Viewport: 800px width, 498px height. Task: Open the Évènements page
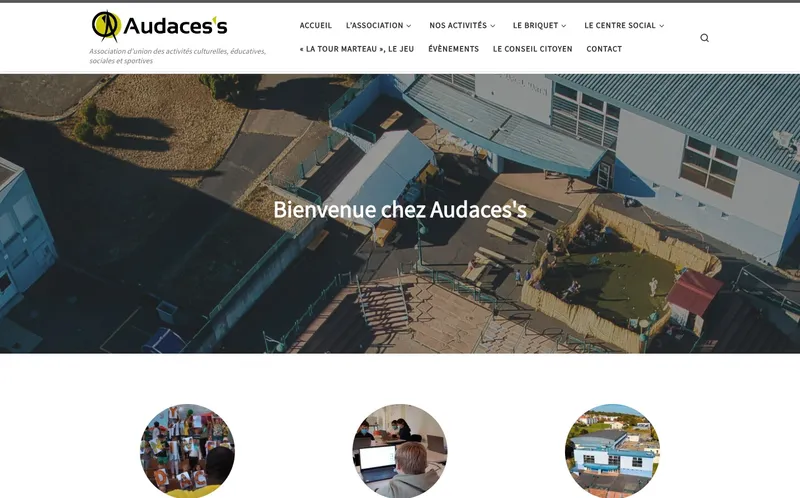(x=454, y=49)
